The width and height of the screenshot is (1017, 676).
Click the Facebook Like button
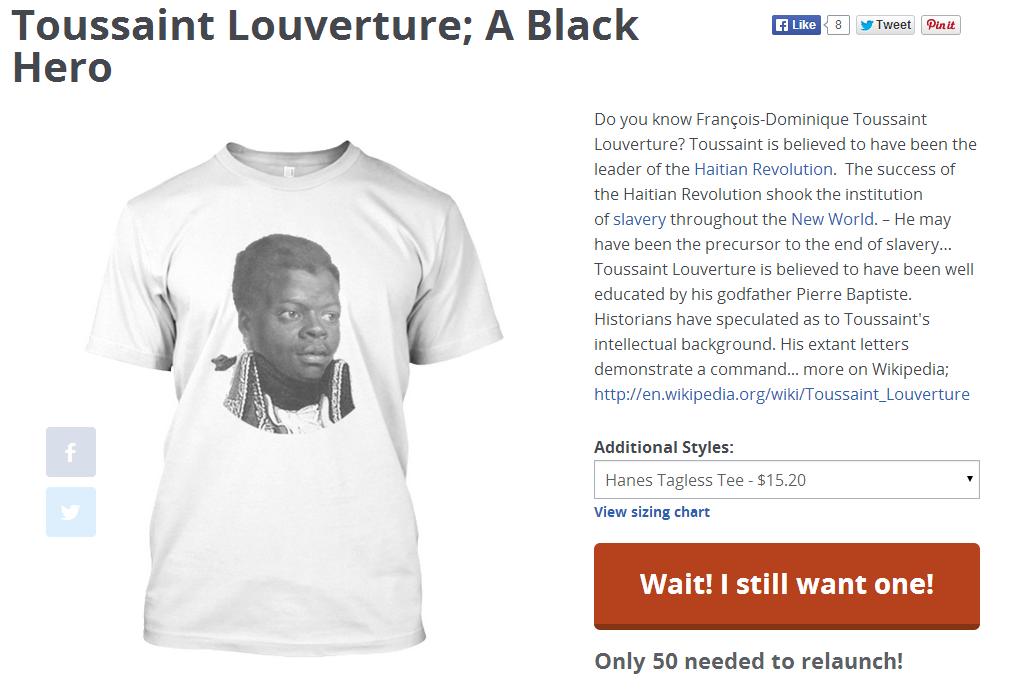click(796, 25)
